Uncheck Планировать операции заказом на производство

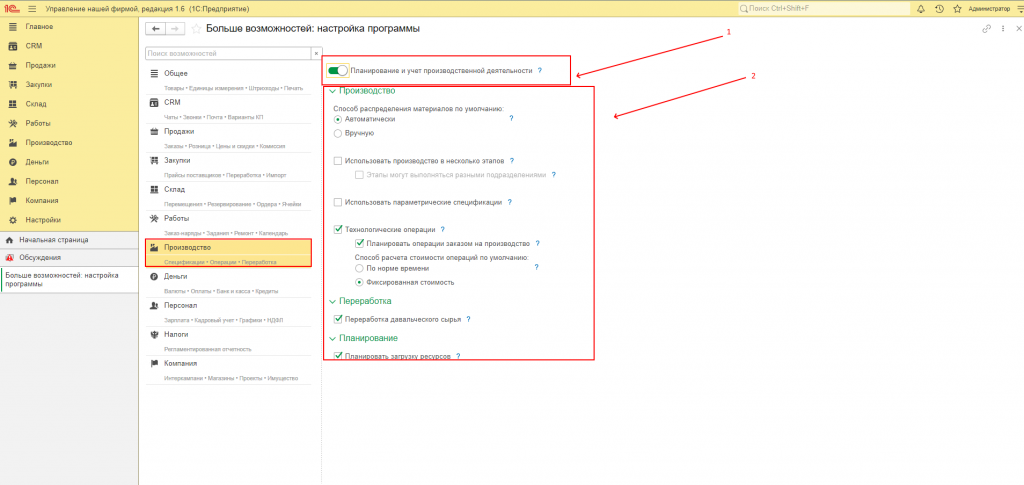tap(359, 243)
